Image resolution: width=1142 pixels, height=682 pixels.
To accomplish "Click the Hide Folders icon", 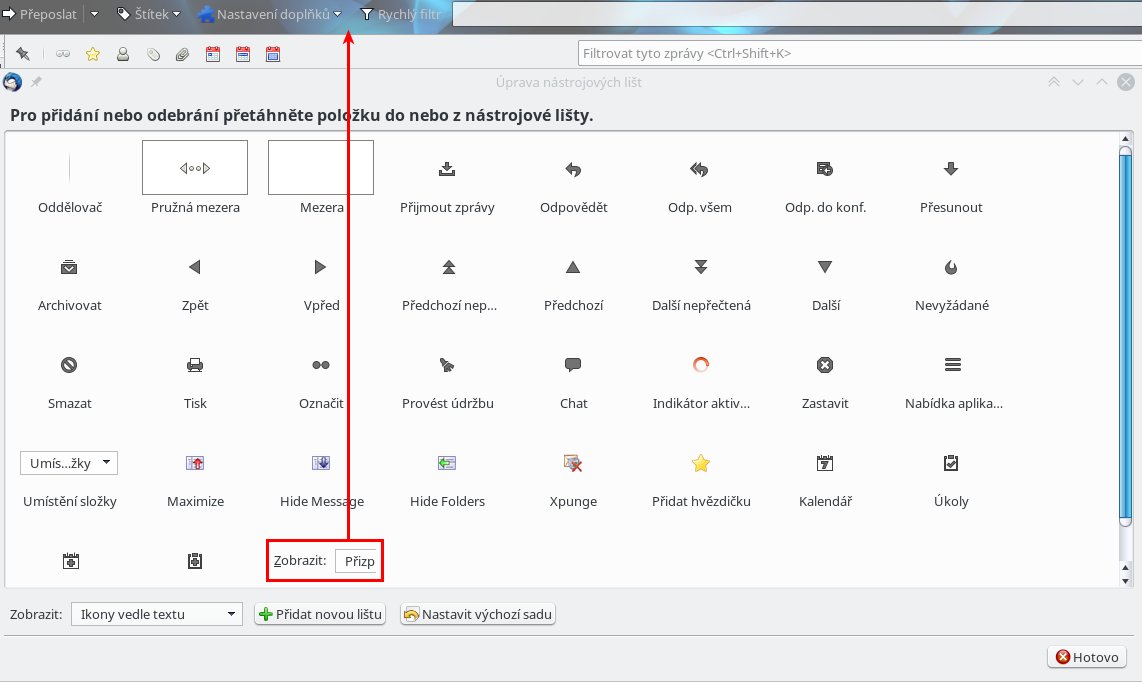I will (x=447, y=463).
